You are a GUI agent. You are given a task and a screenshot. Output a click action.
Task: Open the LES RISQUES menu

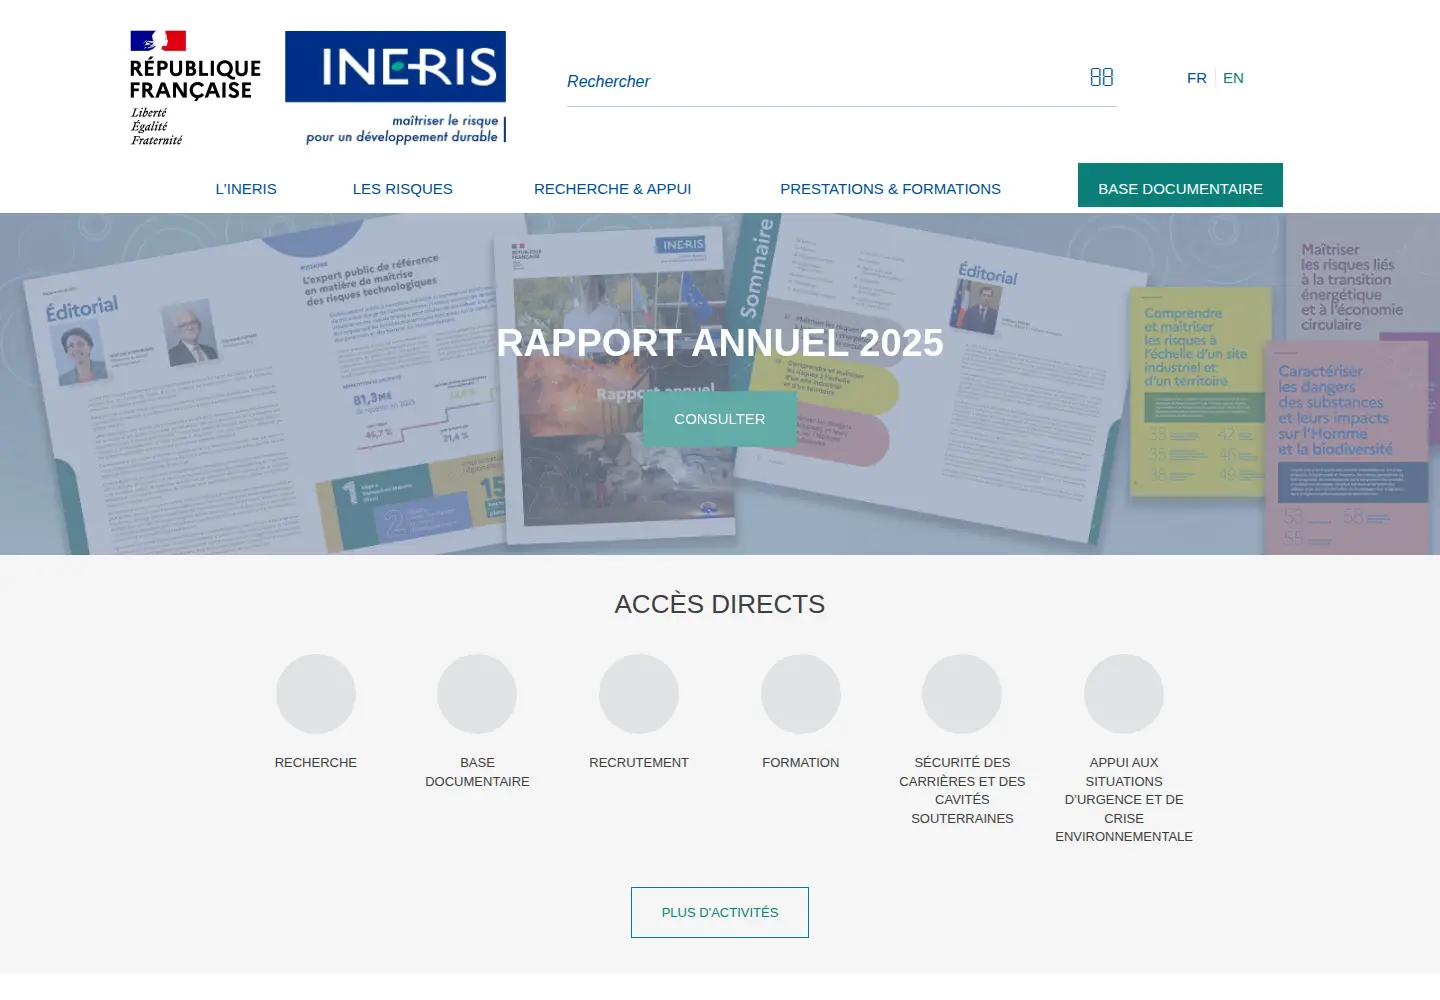pyautogui.click(x=403, y=189)
